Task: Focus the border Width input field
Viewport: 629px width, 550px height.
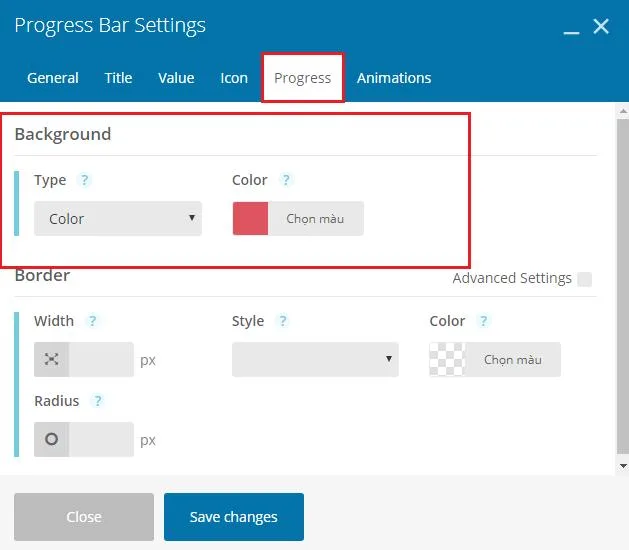Action: pyautogui.click(x=100, y=360)
